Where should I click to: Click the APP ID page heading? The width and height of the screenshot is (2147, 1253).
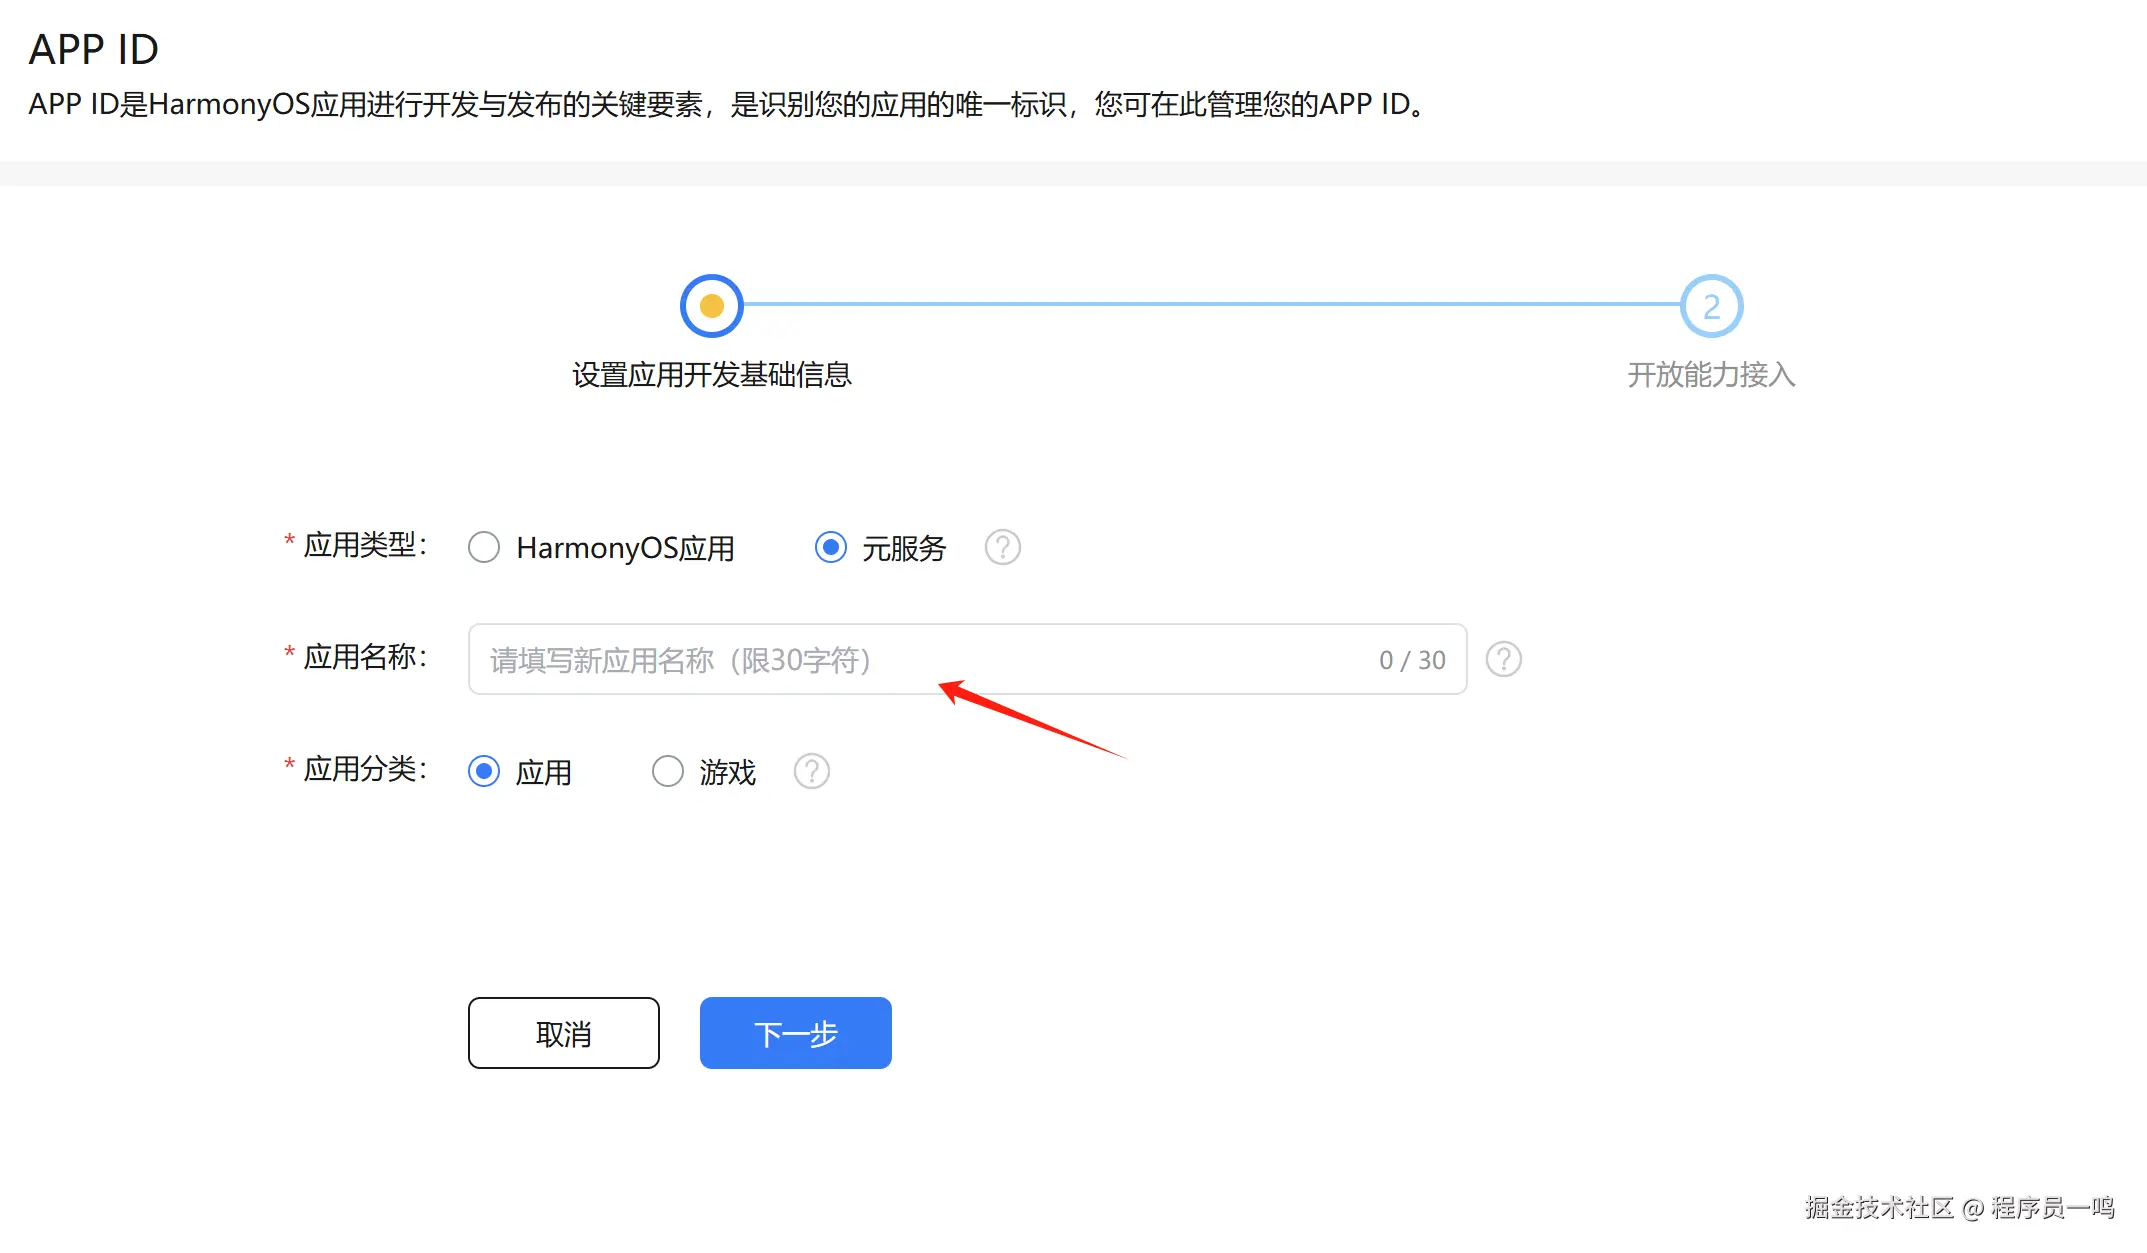pos(93,49)
